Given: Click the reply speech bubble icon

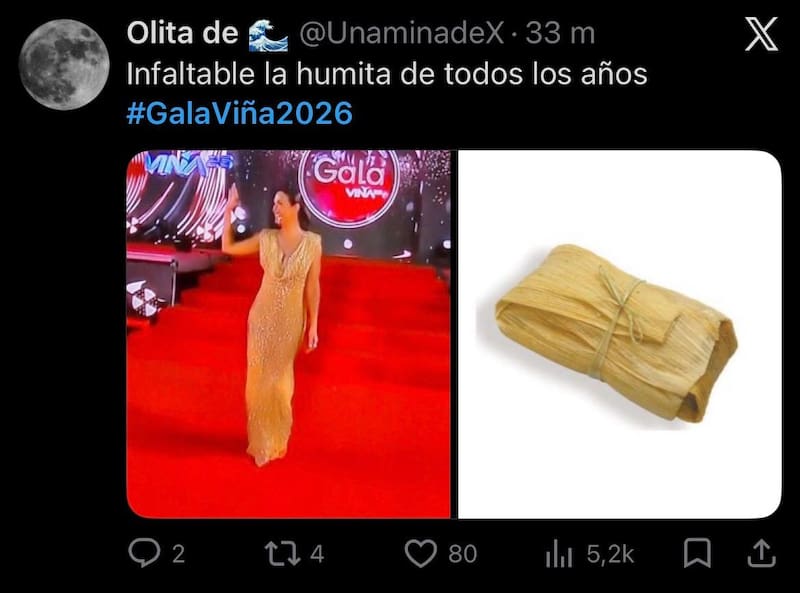Looking at the screenshot, I should point(144,553).
